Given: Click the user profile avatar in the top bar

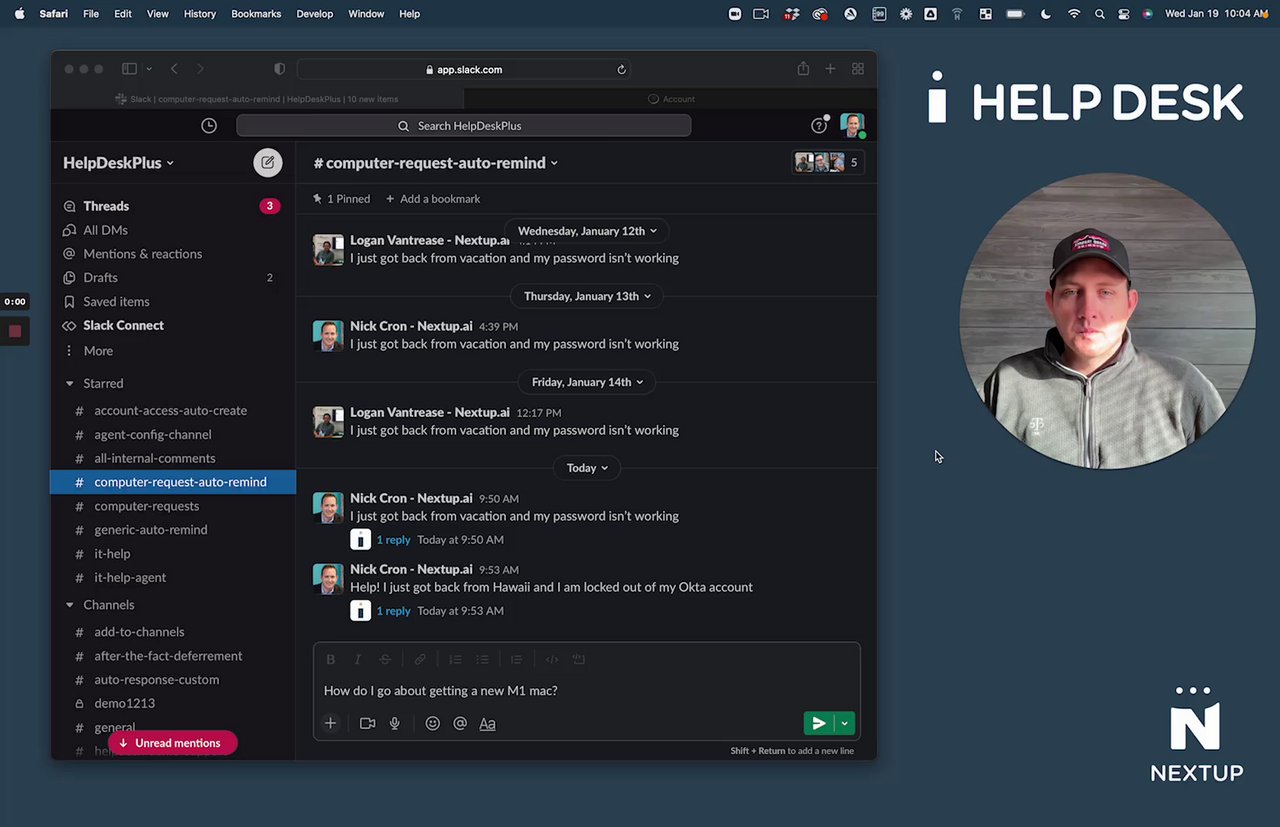Looking at the screenshot, I should coord(852,125).
